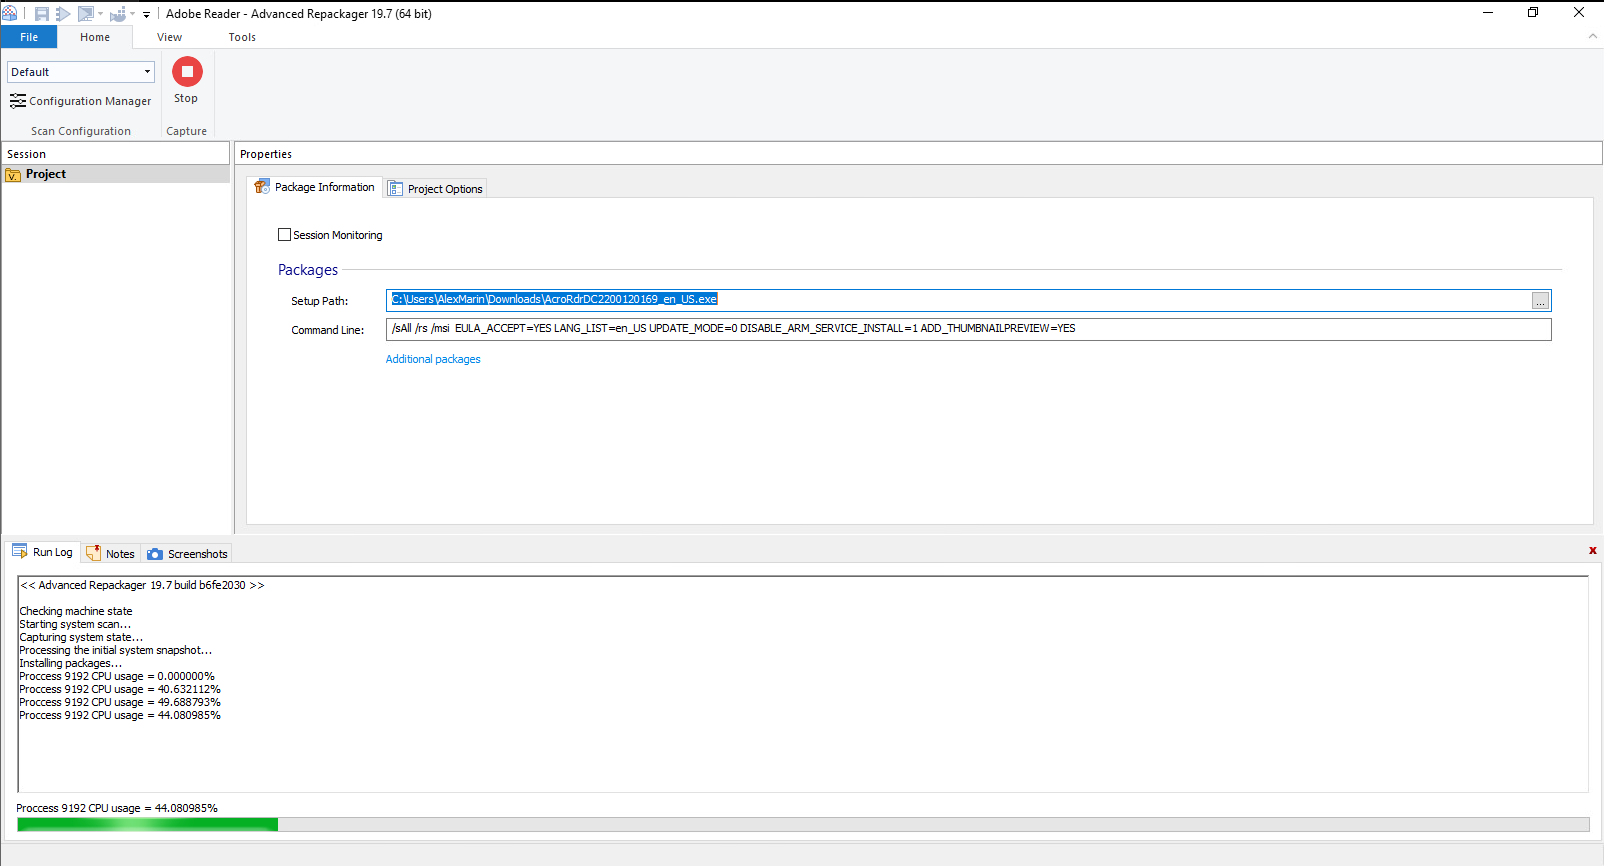
Task: Click the Properties panel header
Action: 918,154
